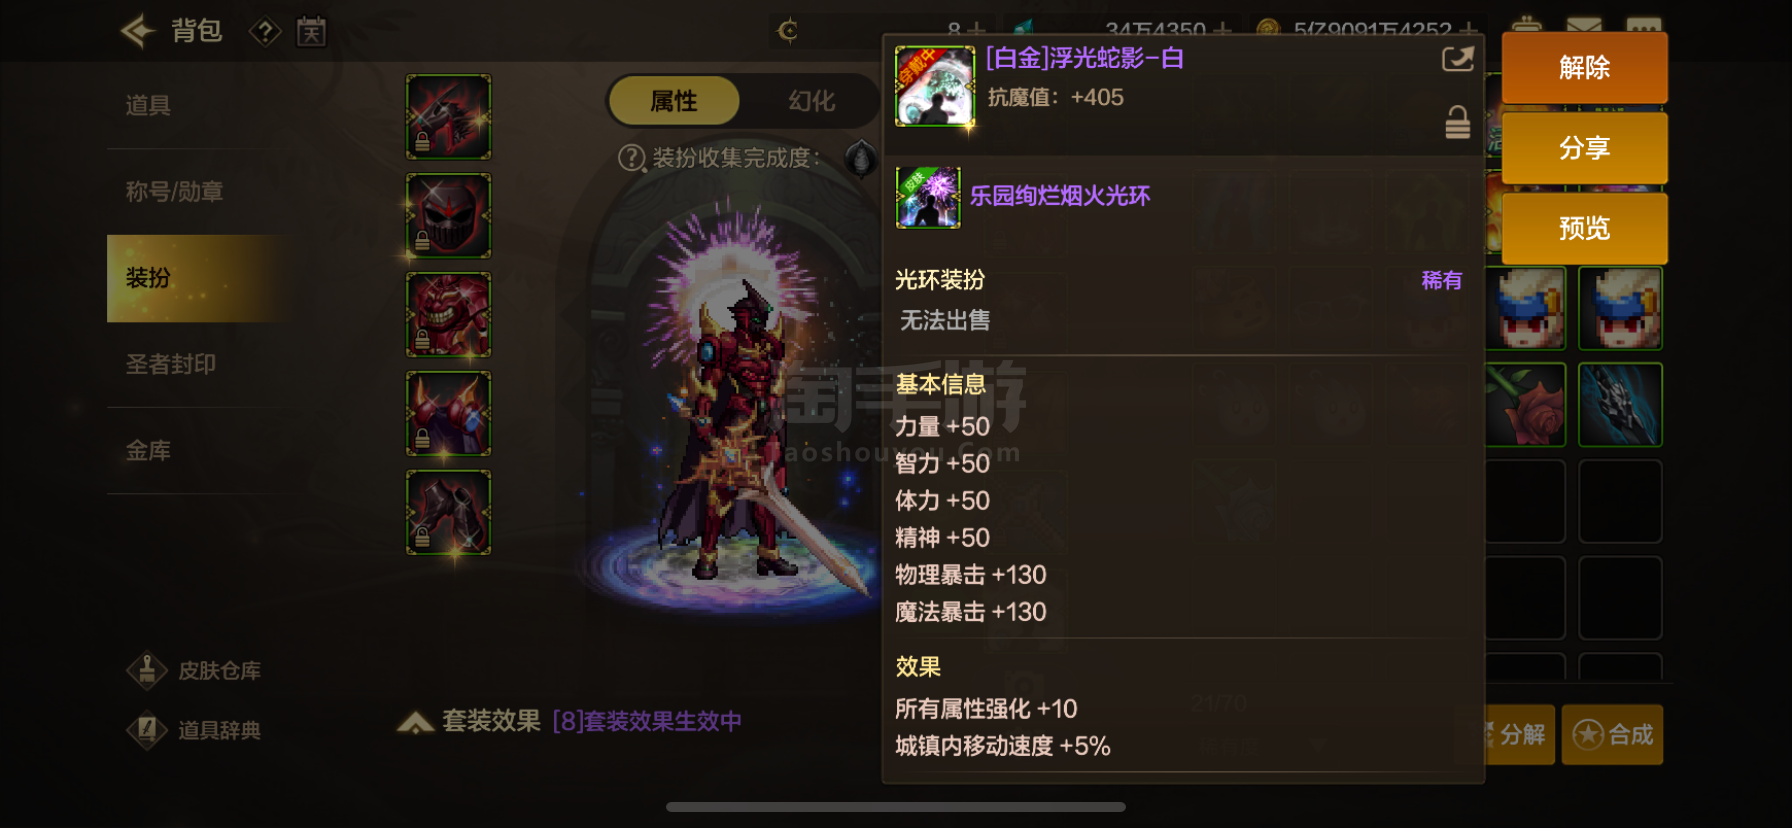Open 装扮收集完成度 help tooltip
1792x828 pixels.
click(x=632, y=158)
